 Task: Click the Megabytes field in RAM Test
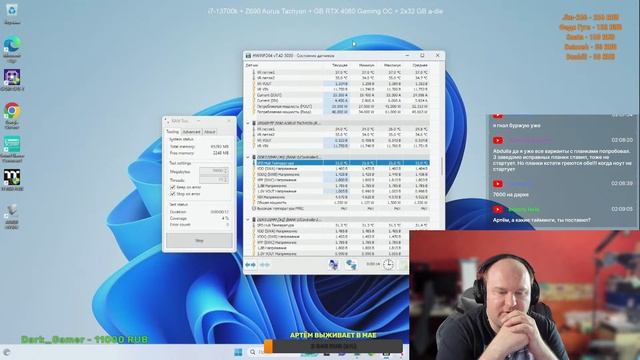pyautogui.click(x=213, y=171)
